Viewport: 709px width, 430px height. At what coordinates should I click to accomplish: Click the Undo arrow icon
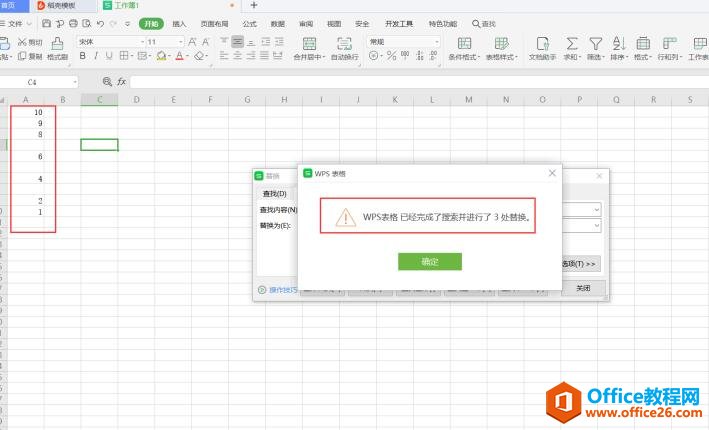[100, 24]
